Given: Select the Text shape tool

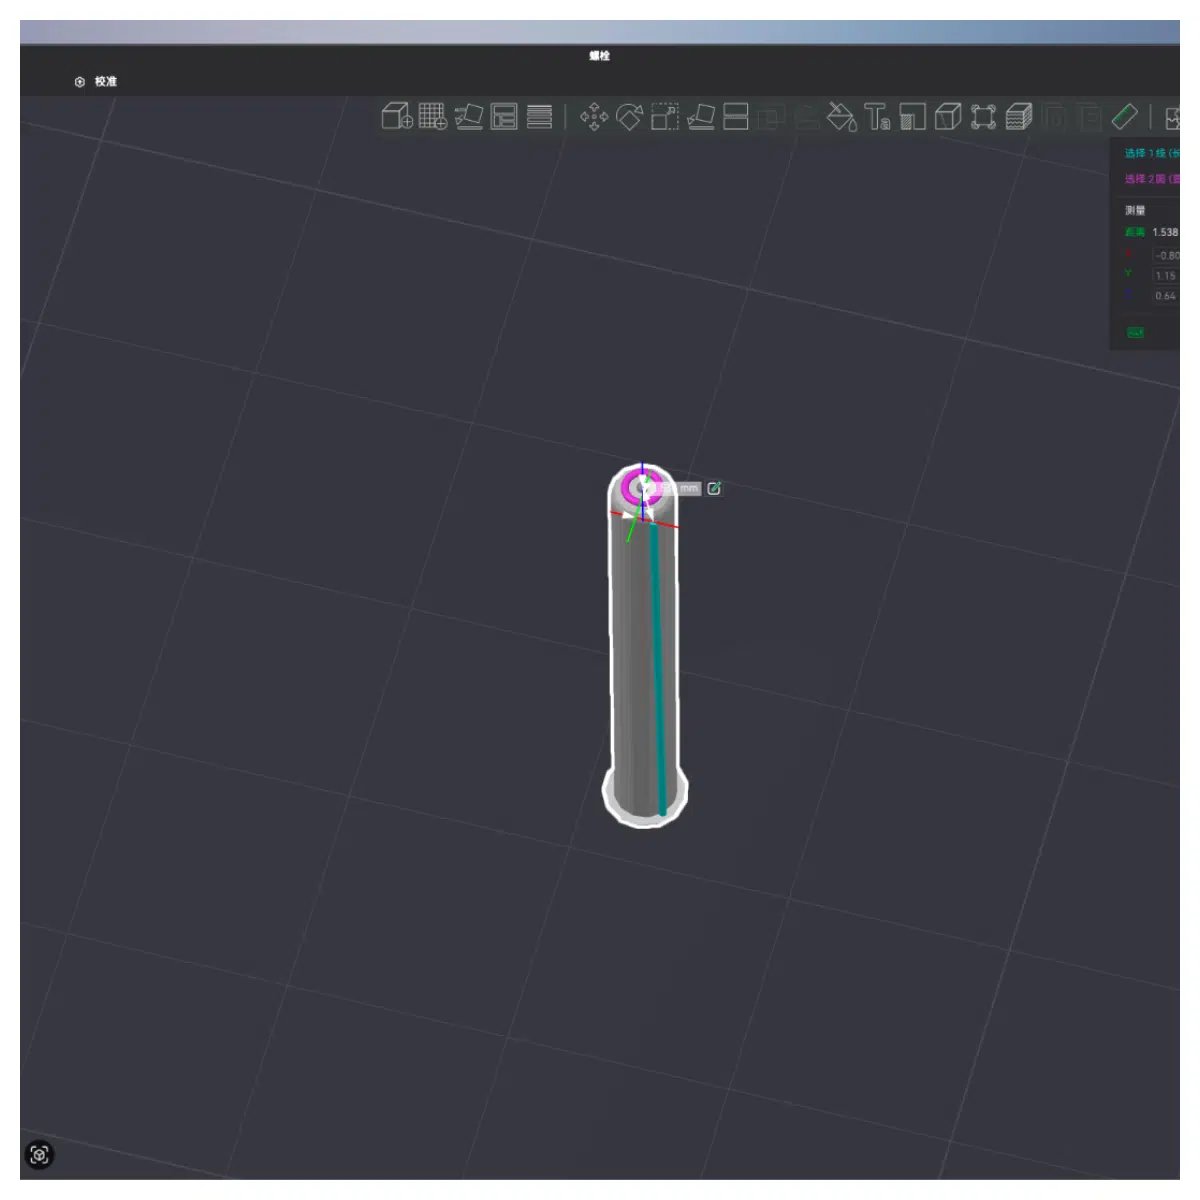Looking at the screenshot, I should pyautogui.click(x=878, y=117).
